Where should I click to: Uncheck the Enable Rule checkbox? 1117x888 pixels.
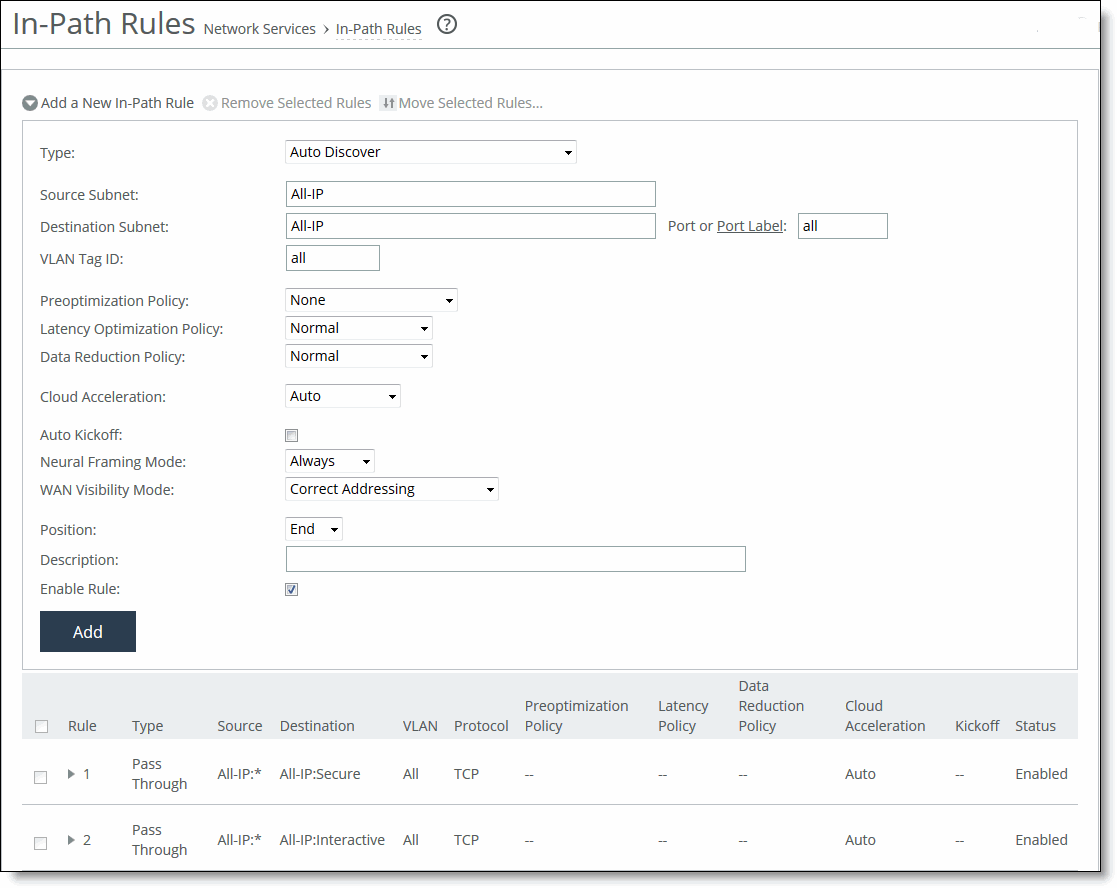[x=291, y=589]
